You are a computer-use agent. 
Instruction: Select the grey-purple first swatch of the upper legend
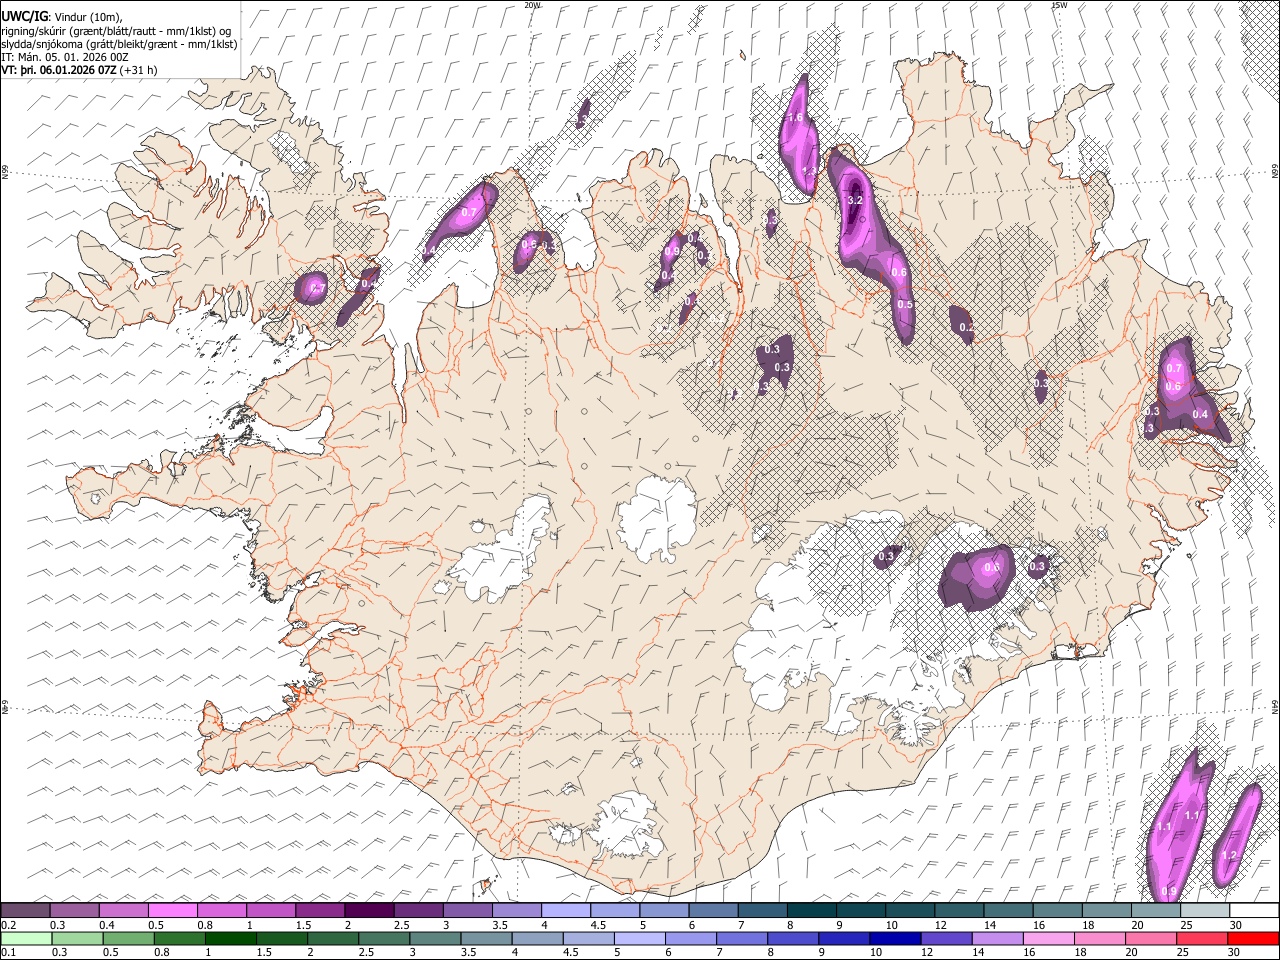(25, 910)
